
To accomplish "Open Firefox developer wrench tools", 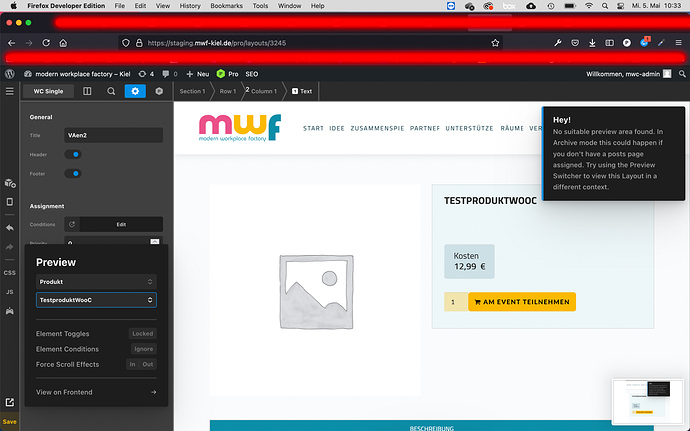I will [x=558, y=43].
